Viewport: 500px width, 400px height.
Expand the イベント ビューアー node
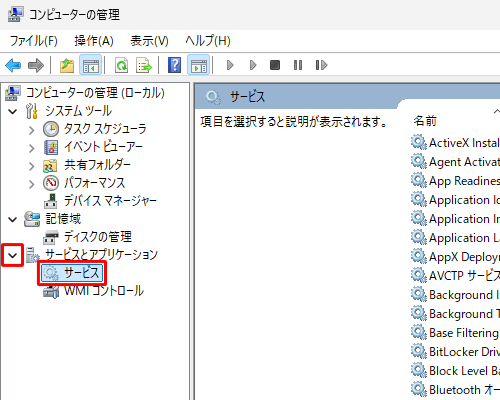[31, 148]
